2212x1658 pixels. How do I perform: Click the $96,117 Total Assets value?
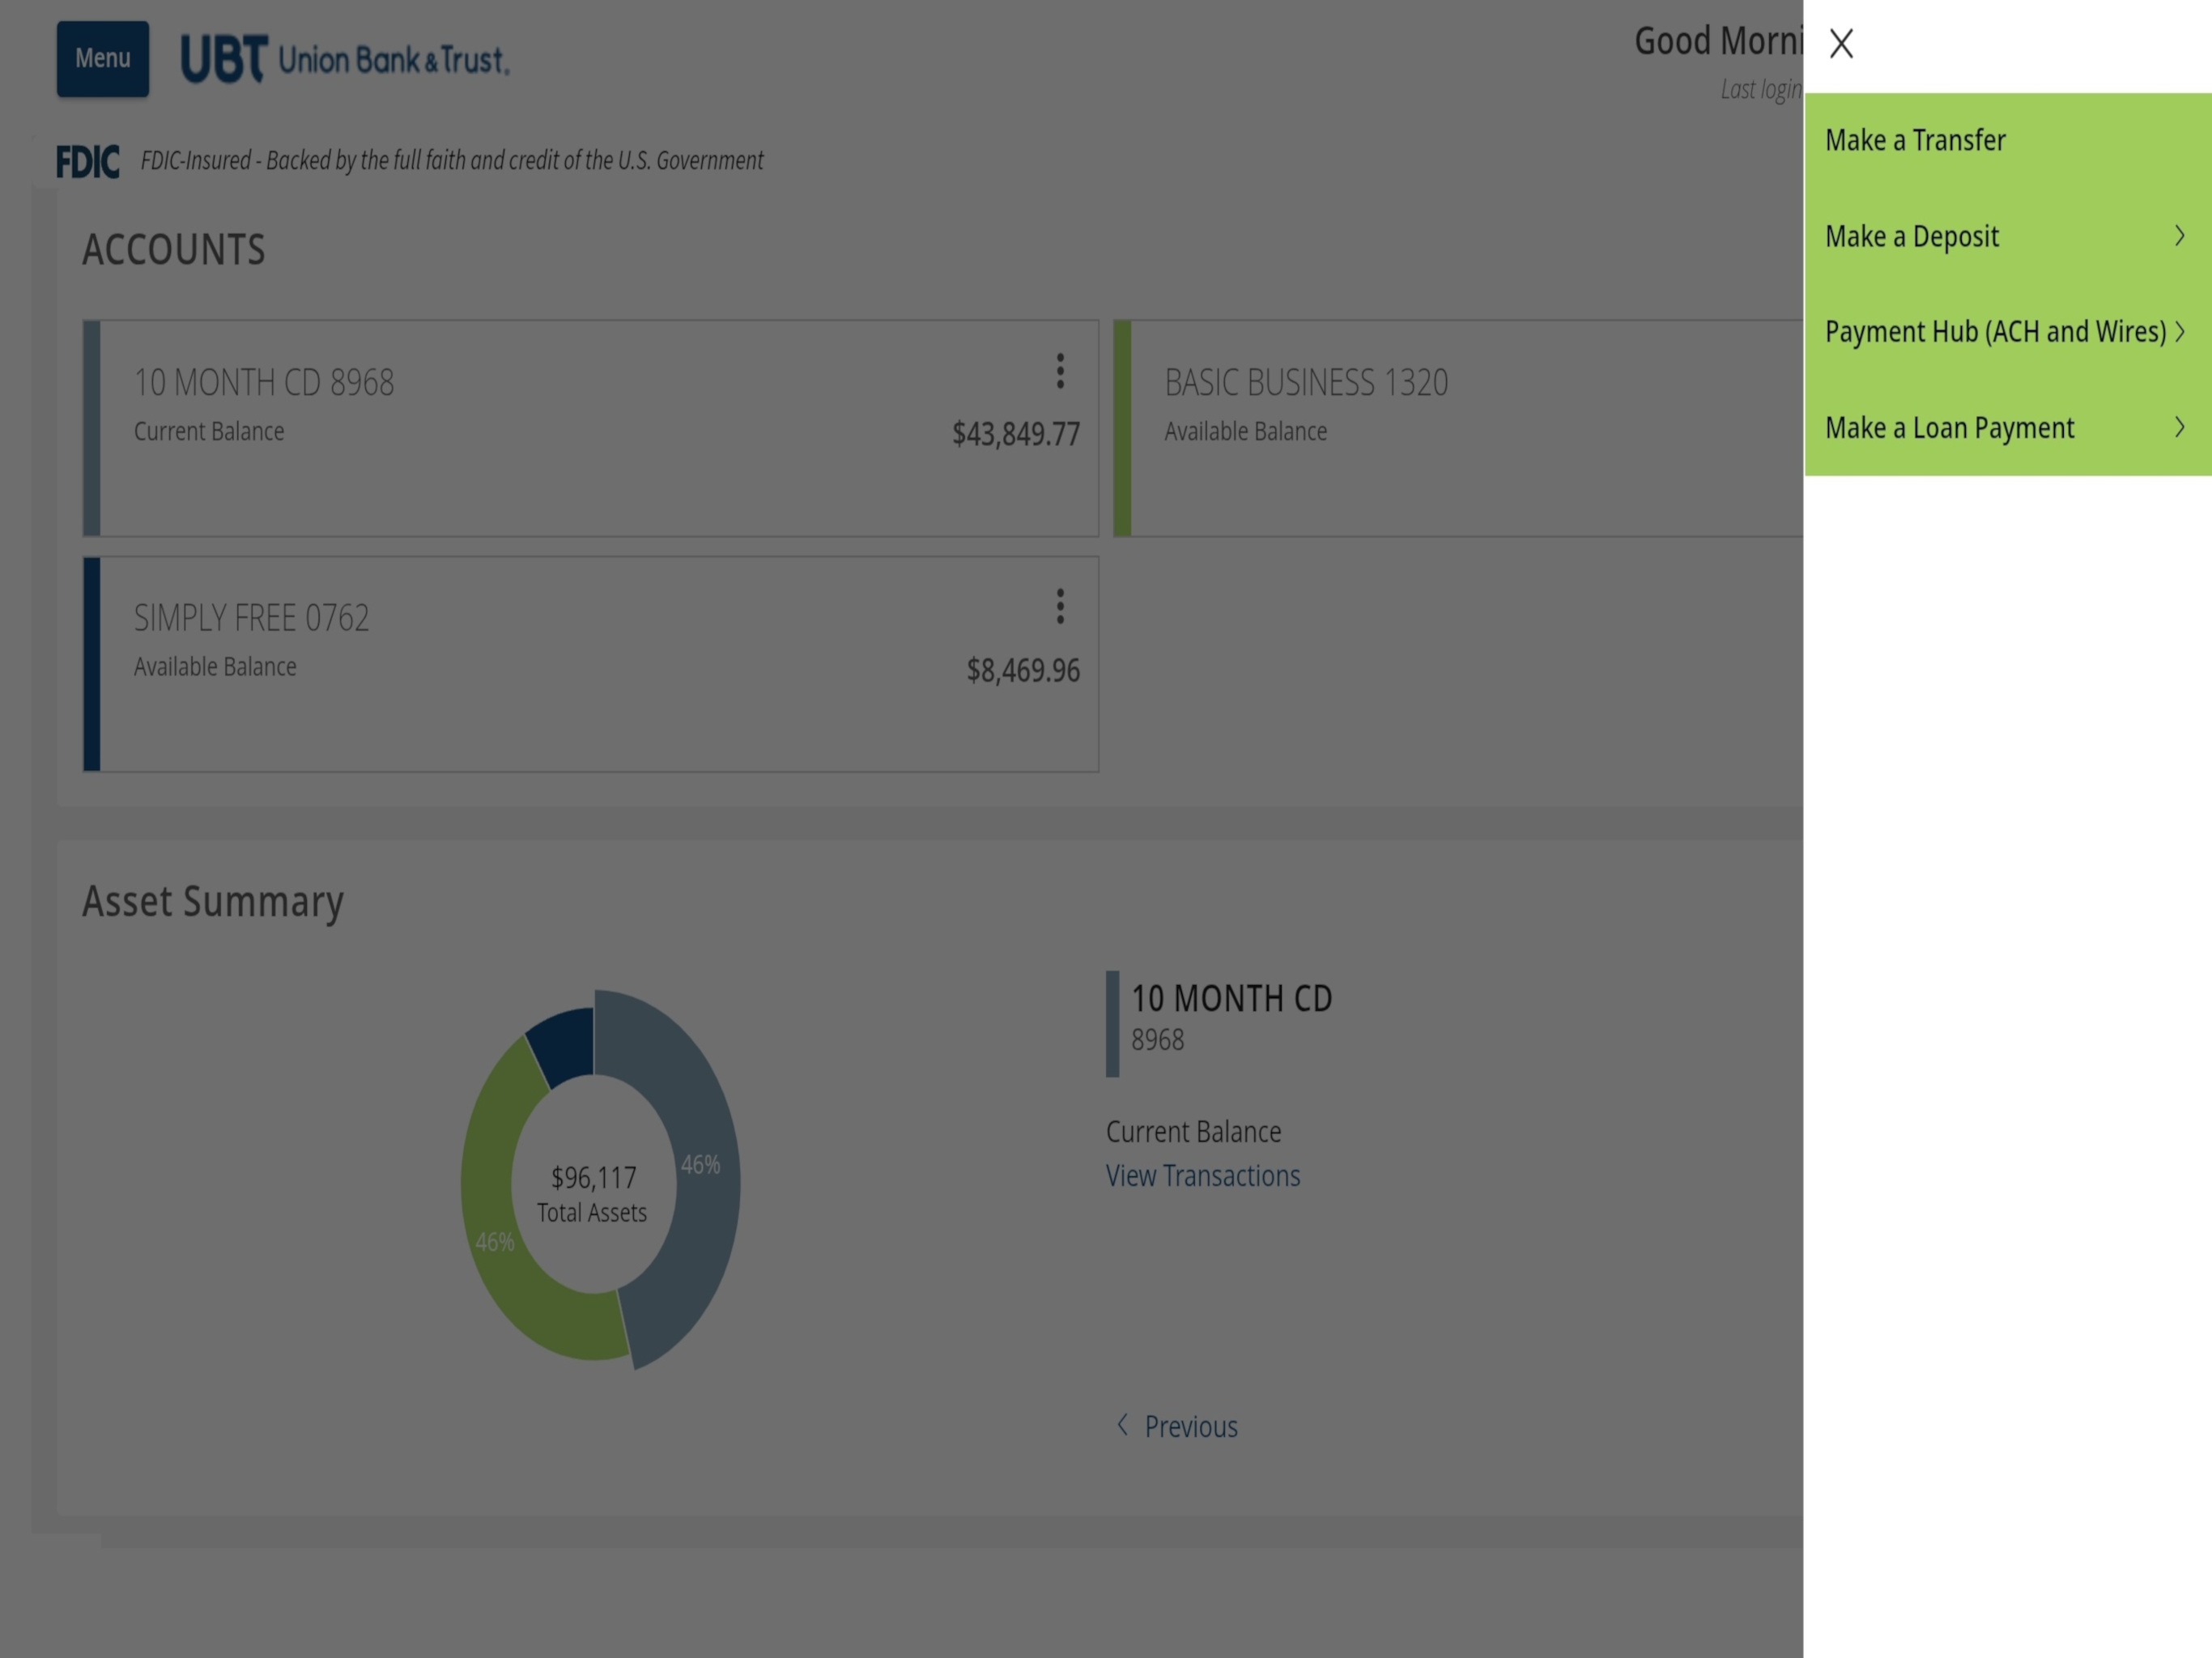(593, 1178)
